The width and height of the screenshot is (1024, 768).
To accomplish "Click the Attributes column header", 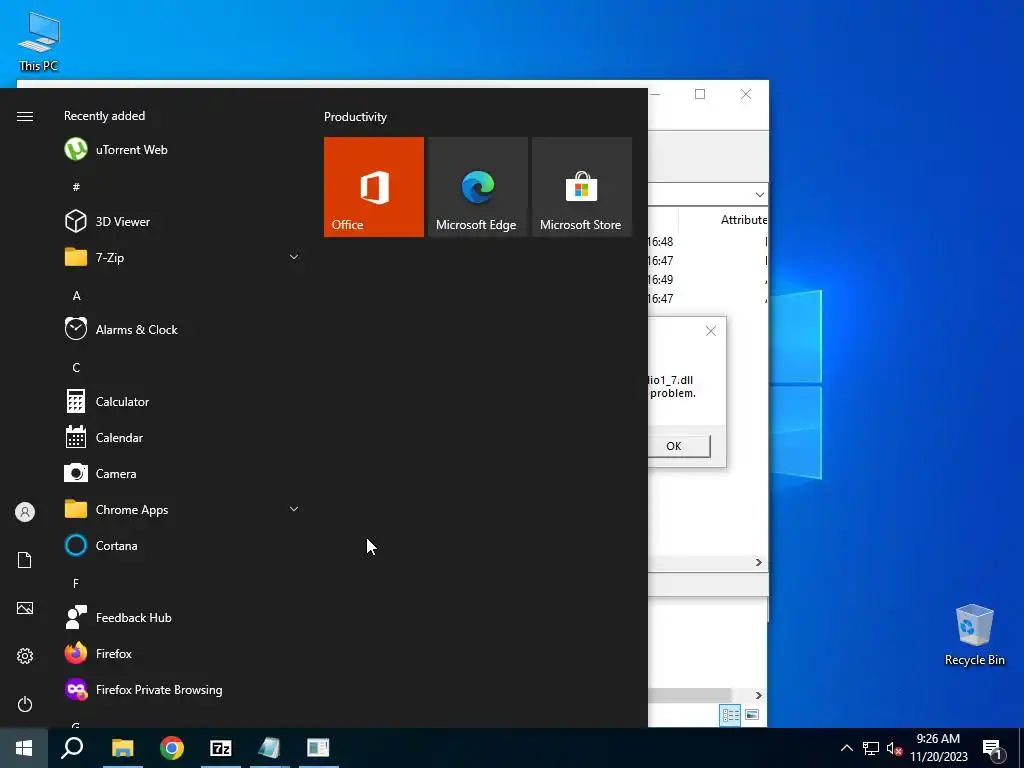I will click(x=744, y=220).
